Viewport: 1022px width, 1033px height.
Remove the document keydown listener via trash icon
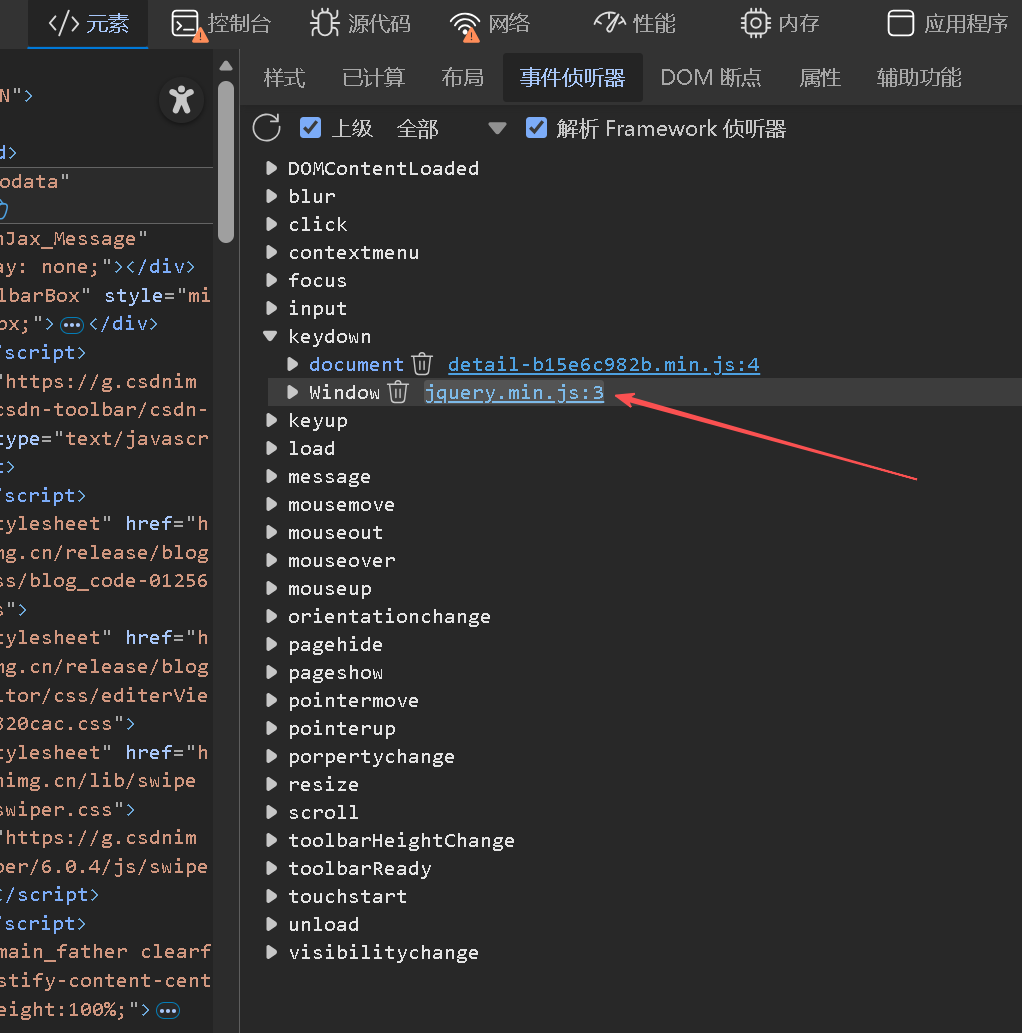[422, 364]
